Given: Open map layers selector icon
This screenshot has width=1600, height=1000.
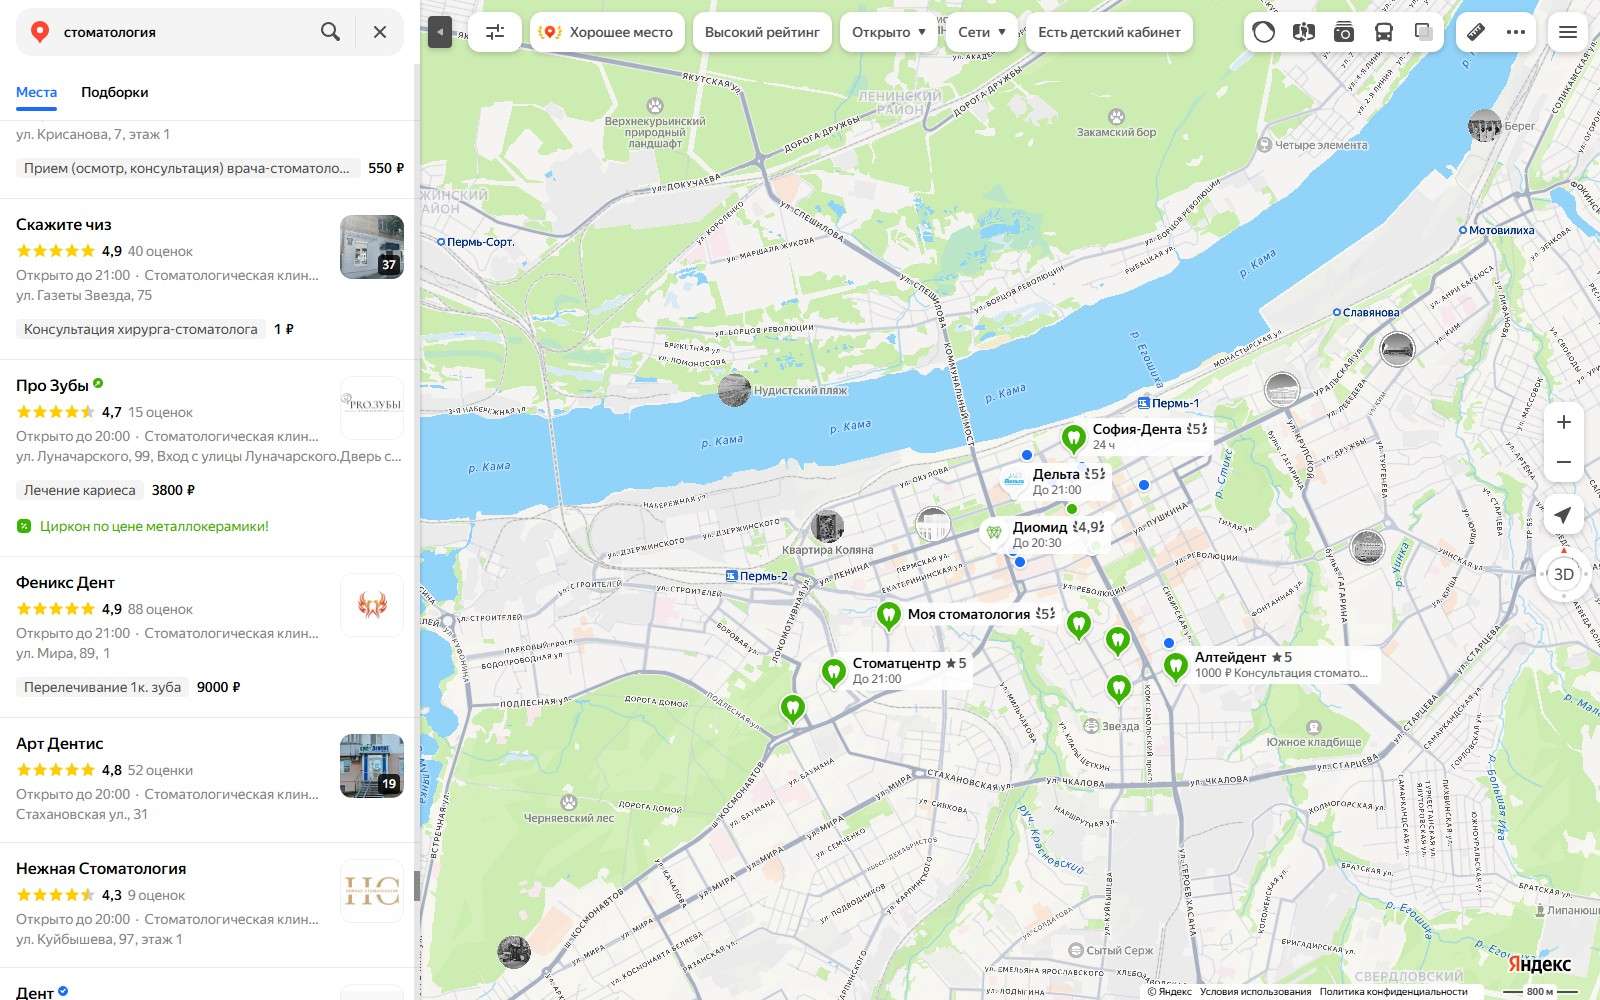Looking at the screenshot, I should point(1423,32).
